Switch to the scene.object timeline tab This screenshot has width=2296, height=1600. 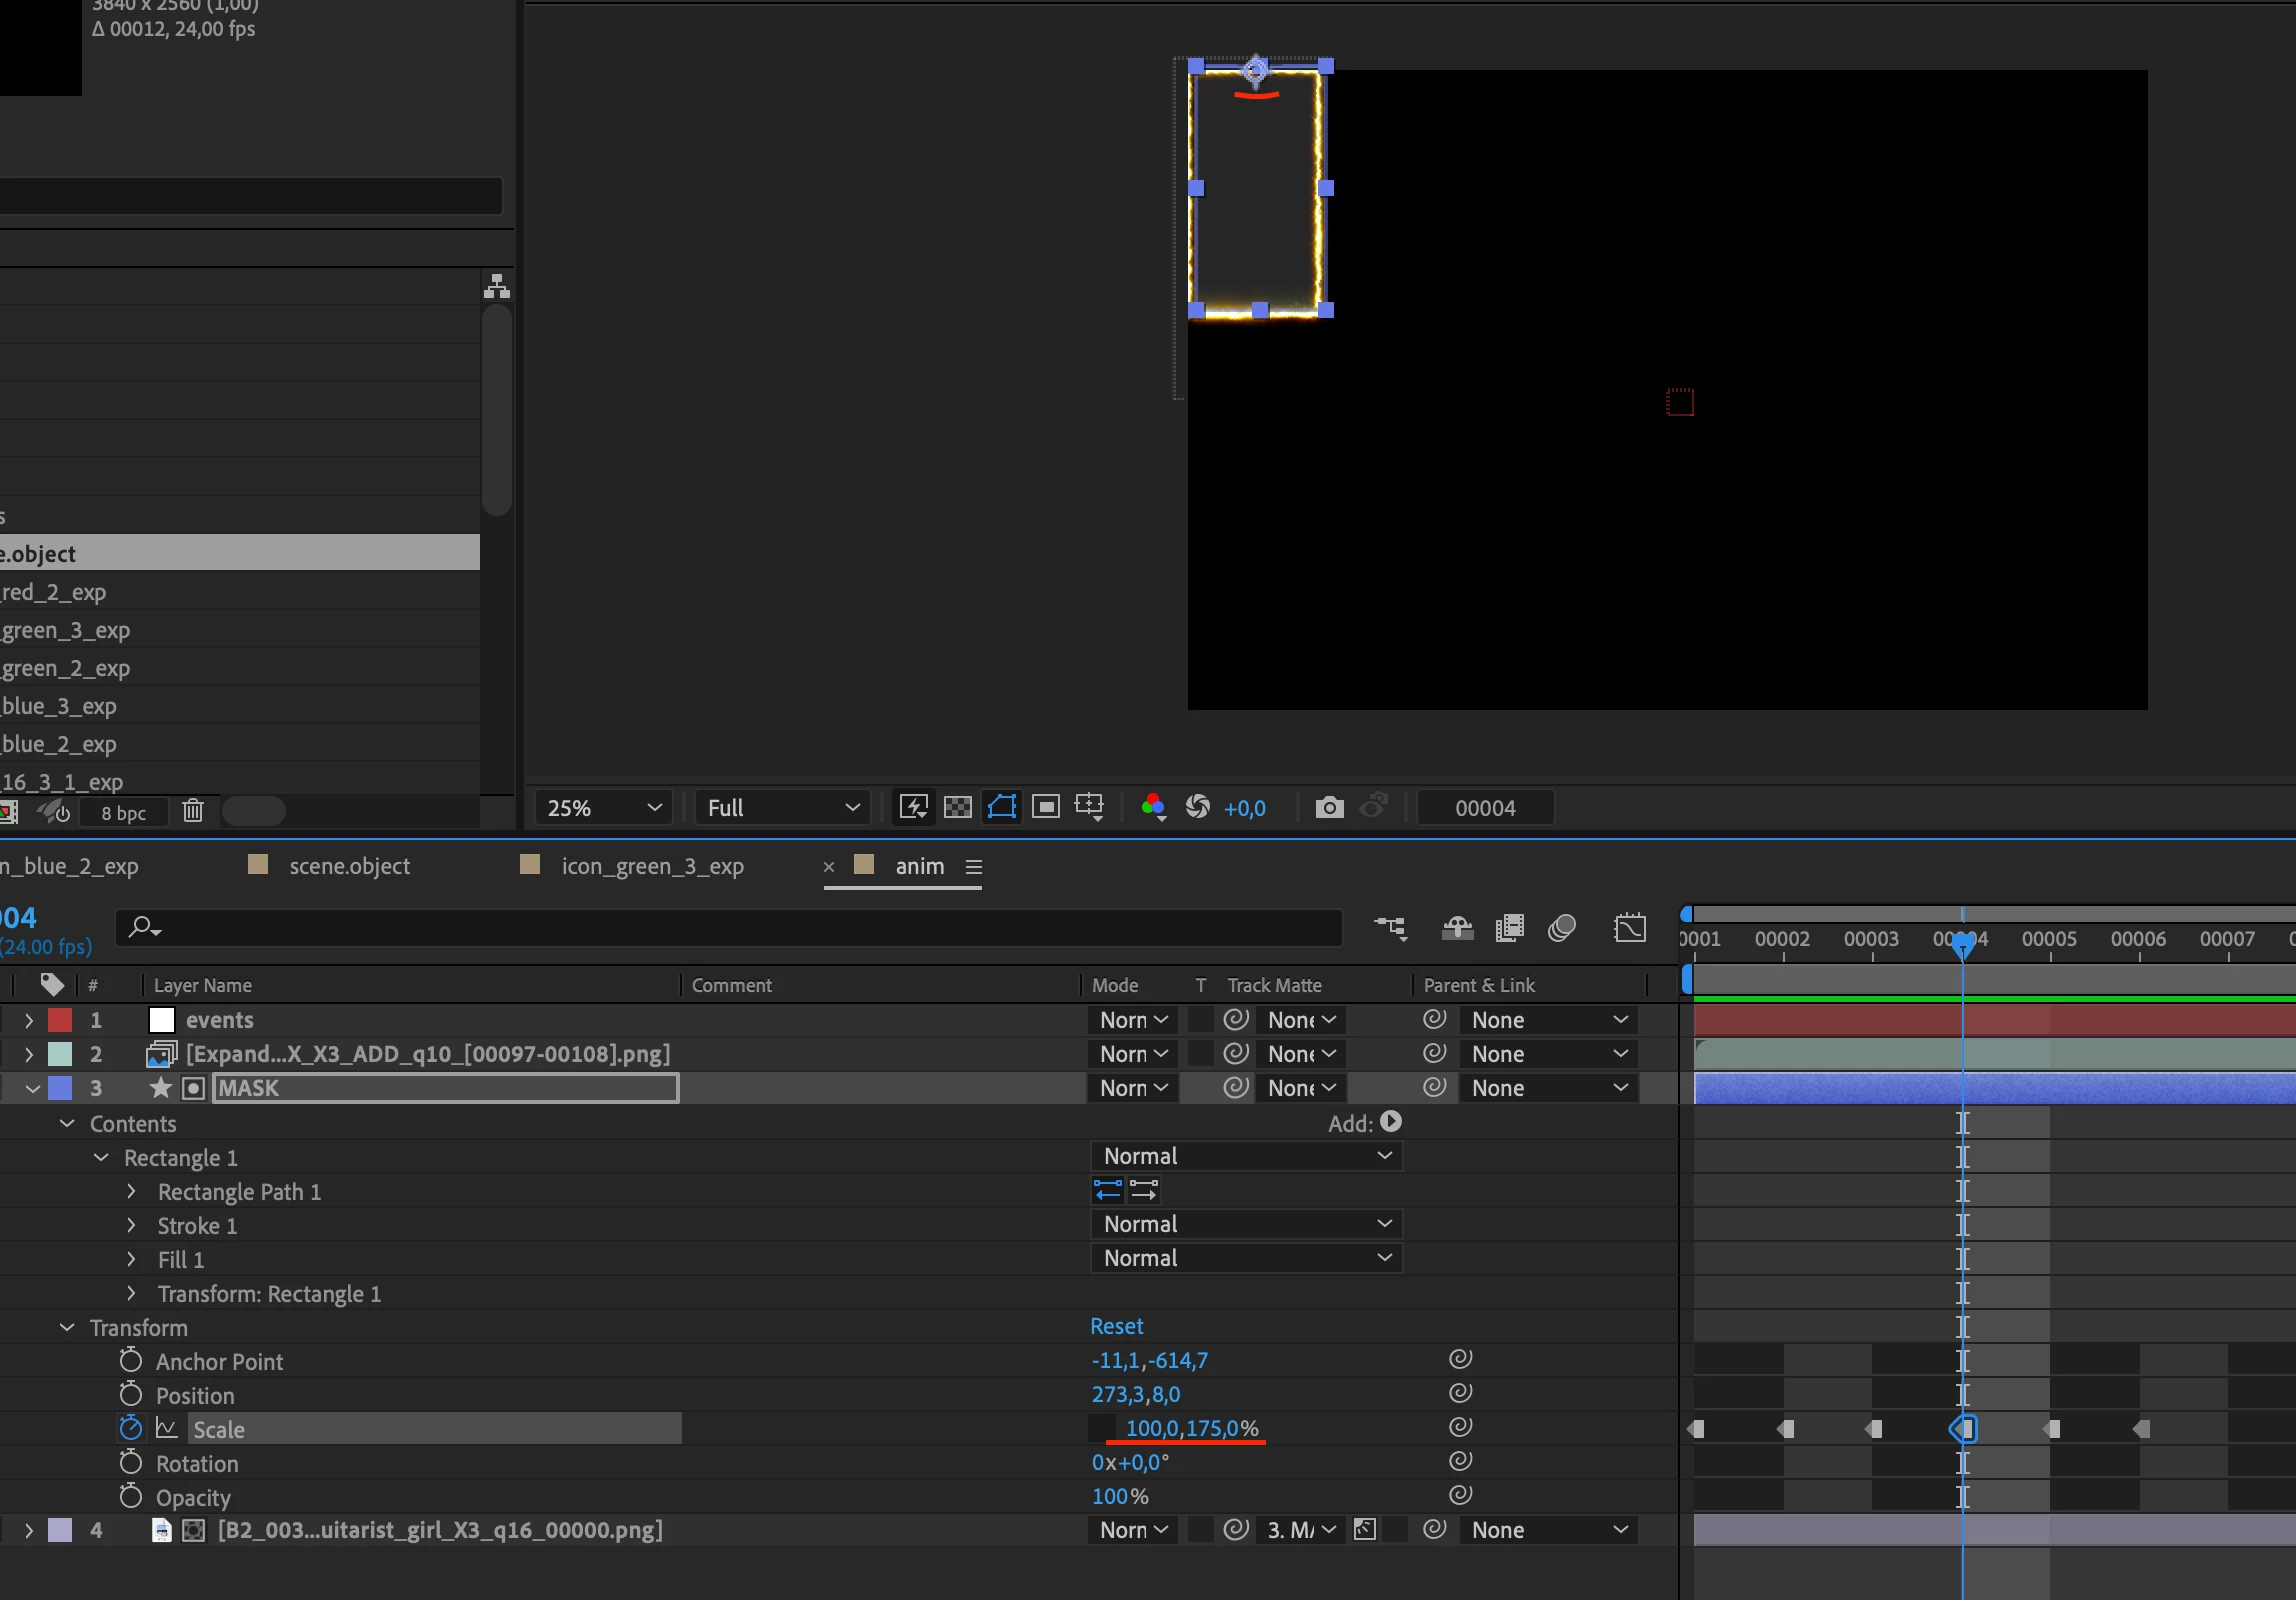pos(348,866)
